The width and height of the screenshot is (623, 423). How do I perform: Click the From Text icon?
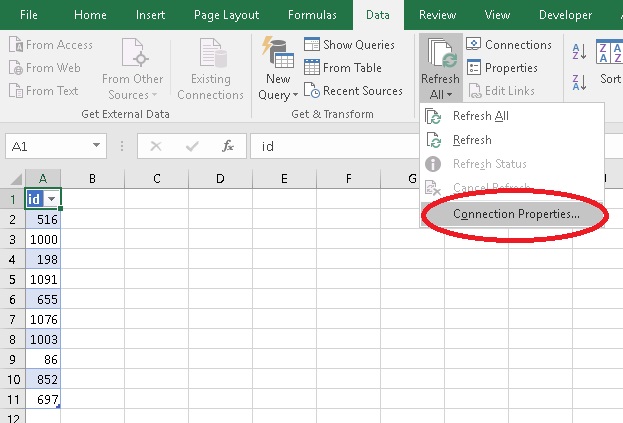(x=16, y=91)
